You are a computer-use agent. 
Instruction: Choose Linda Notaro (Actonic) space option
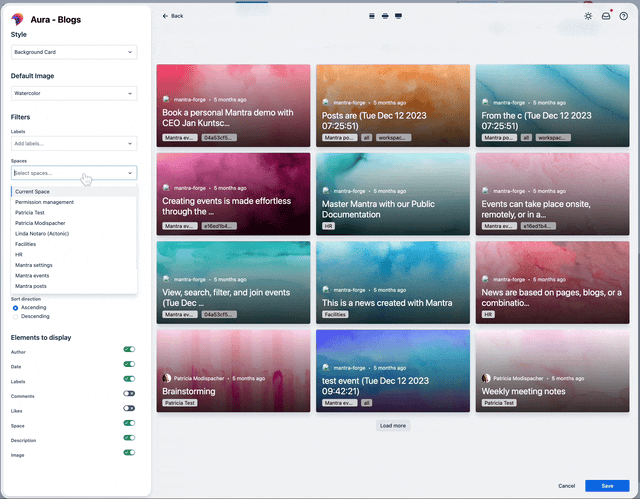pos(74,234)
